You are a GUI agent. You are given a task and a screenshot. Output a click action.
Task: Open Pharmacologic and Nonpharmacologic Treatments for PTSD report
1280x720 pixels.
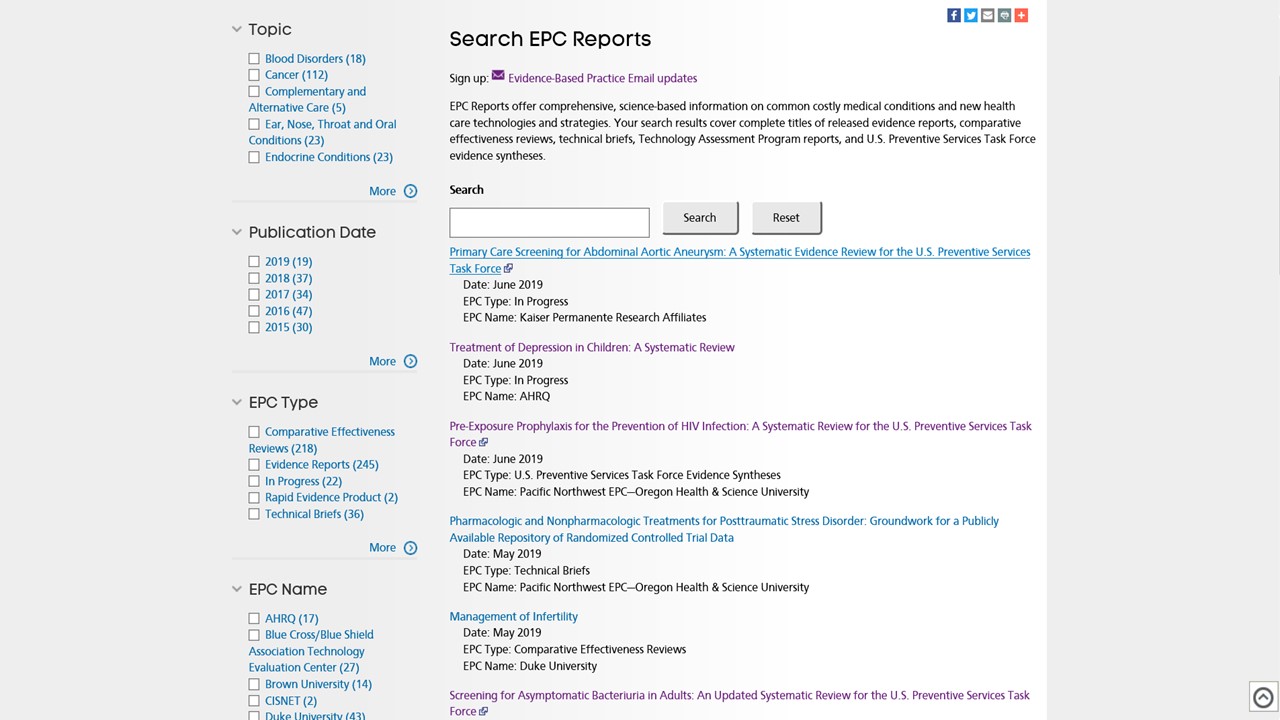[x=724, y=529]
